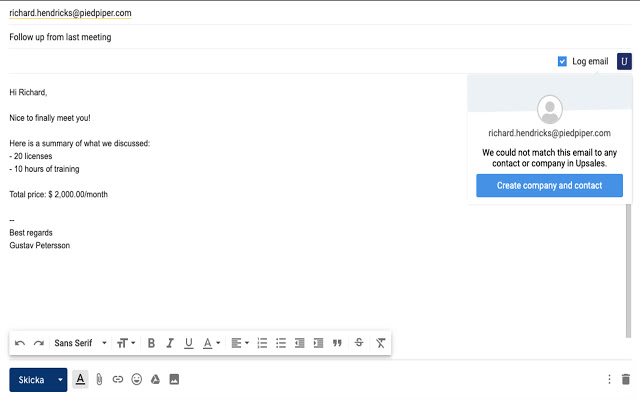Uncheck the Log email checkbox
The image size is (640, 400).
[x=562, y=61]
